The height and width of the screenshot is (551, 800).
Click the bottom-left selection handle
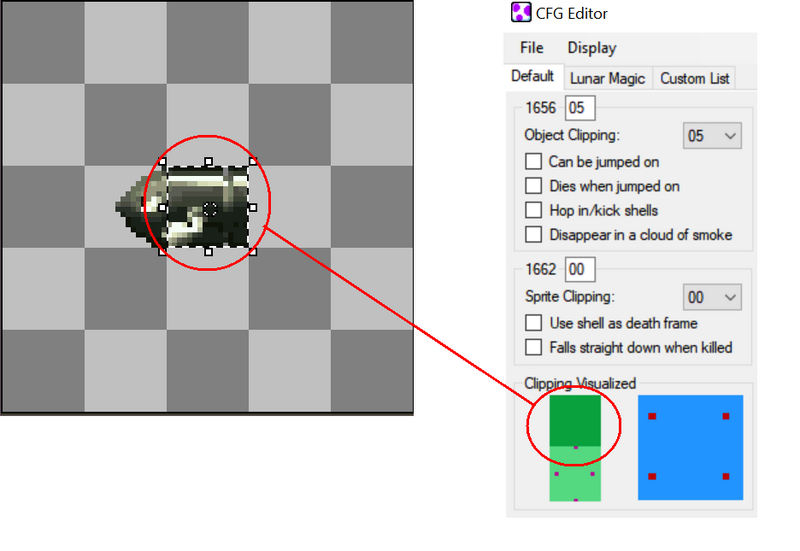(162, 252)
